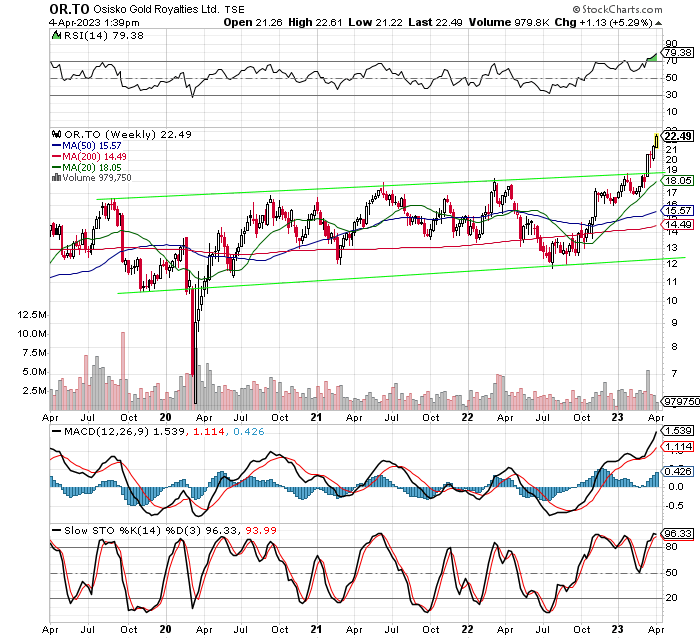Click the MA(50) blue legend line
700x639 pixels.
click(57, 145)
